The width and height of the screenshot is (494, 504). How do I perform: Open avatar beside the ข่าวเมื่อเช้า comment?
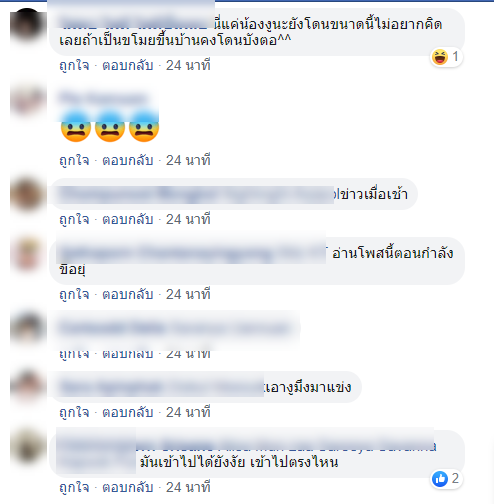27,195
